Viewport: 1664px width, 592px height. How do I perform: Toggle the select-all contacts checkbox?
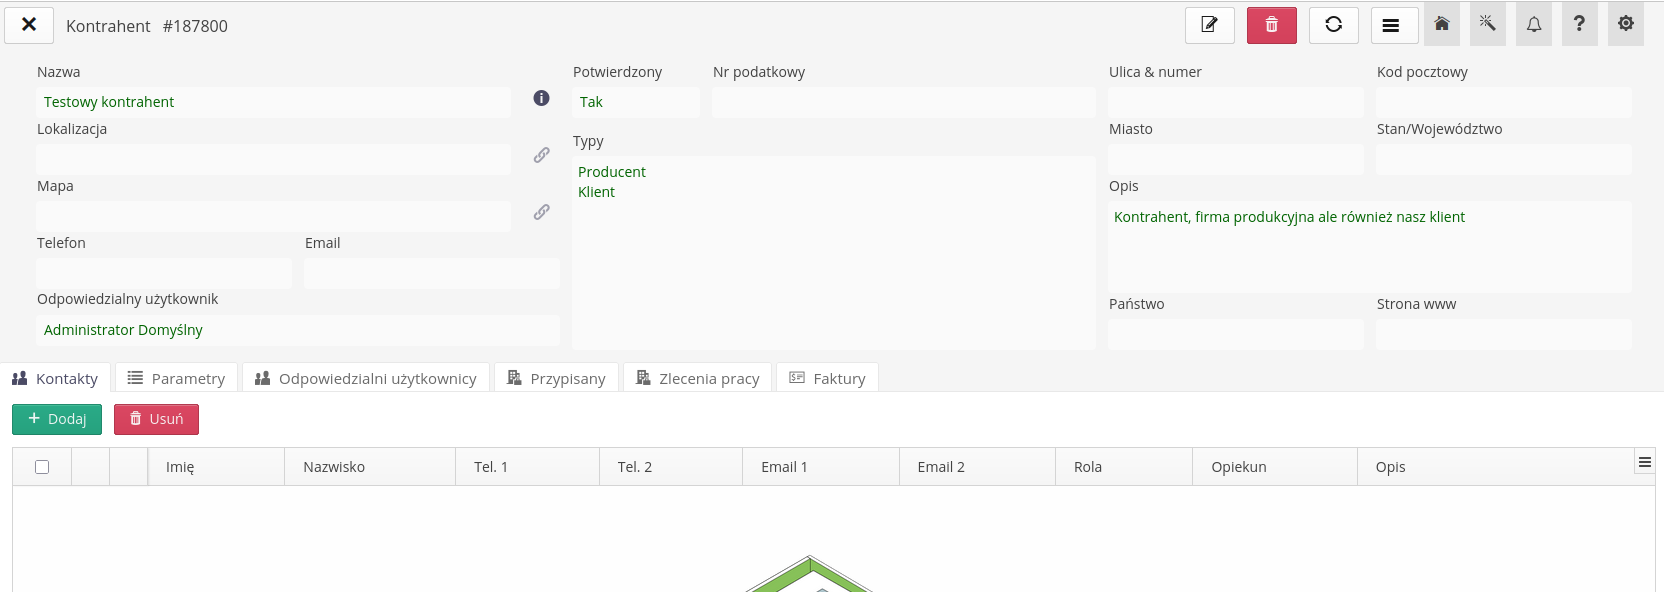[x=42, y=467]
